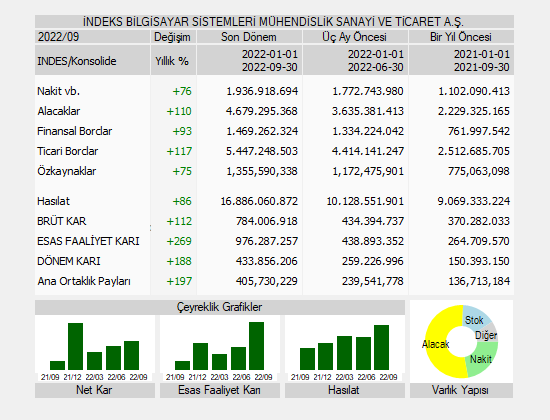The width and height of the screenshot is (550, 420).
Task: Click the +86 Hasılat change value
Action: tap(182, 201)
